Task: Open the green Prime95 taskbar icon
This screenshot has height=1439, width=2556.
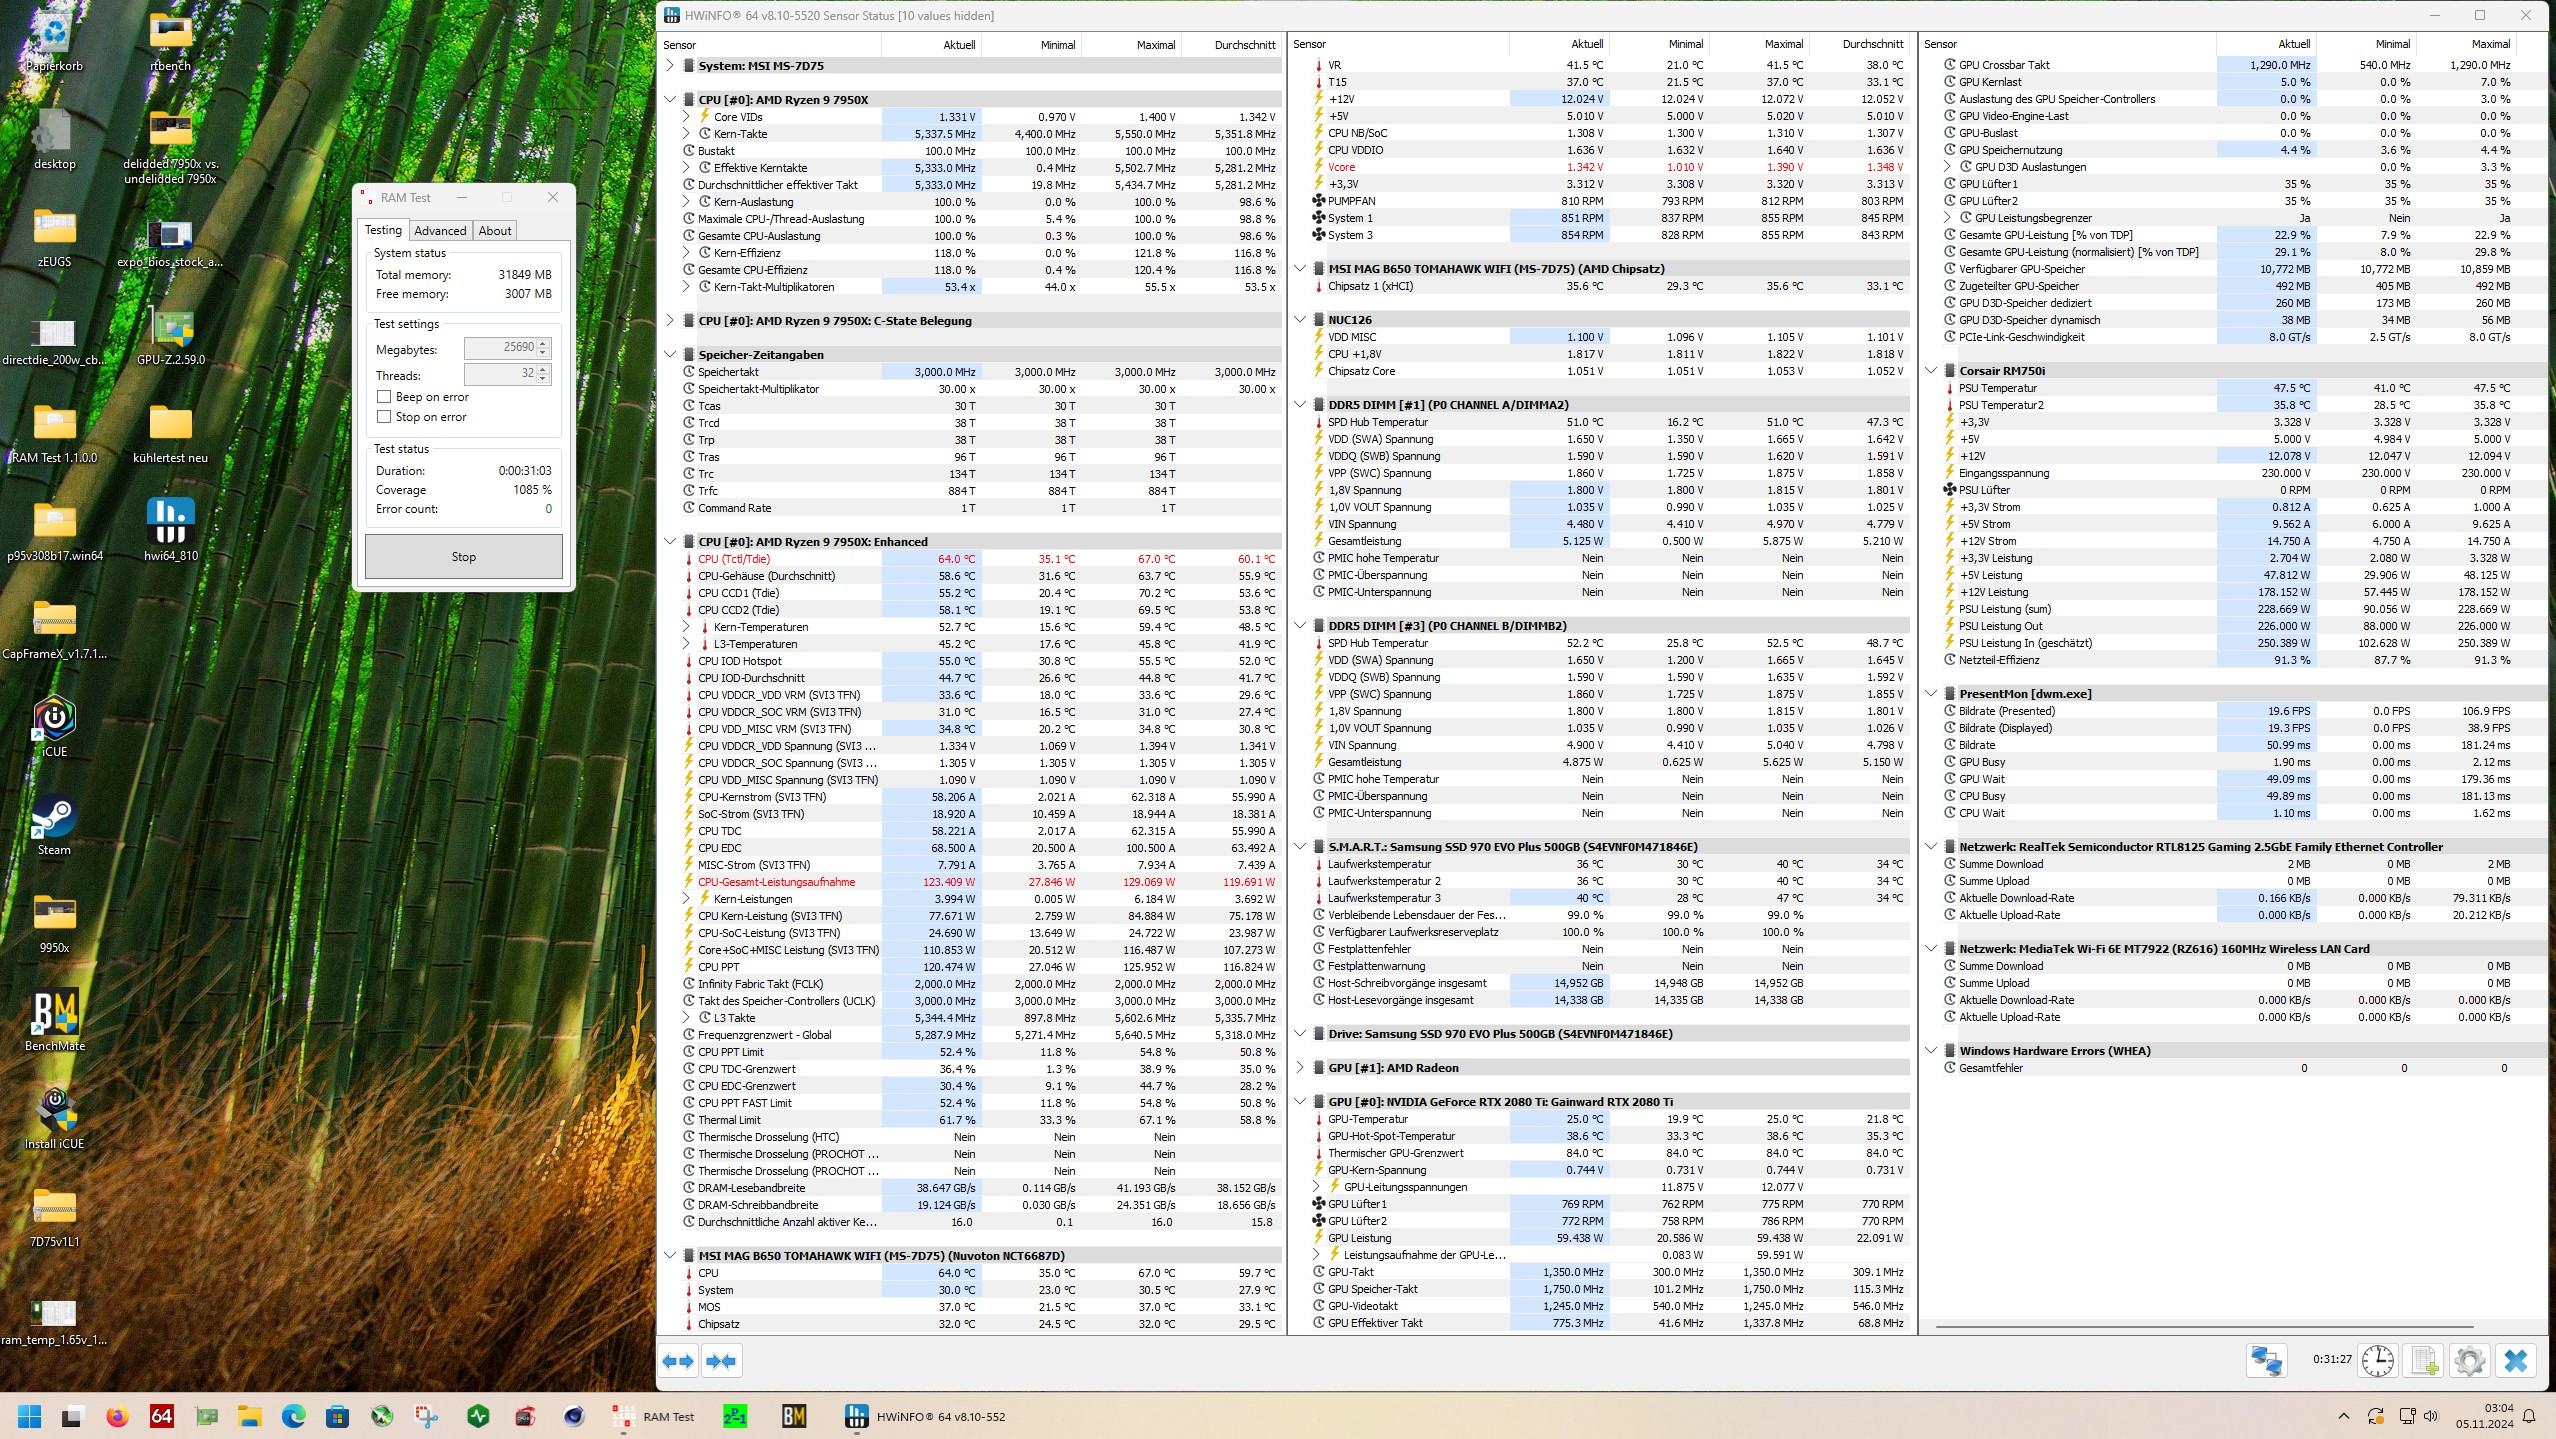Action: tap(735, 1416)
